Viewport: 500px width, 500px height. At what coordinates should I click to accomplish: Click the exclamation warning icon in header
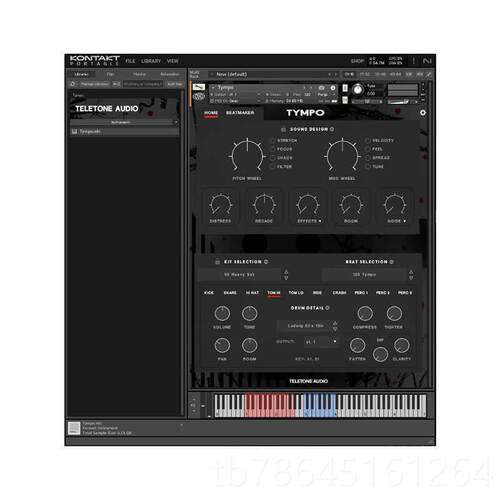(x=413, y=61)
